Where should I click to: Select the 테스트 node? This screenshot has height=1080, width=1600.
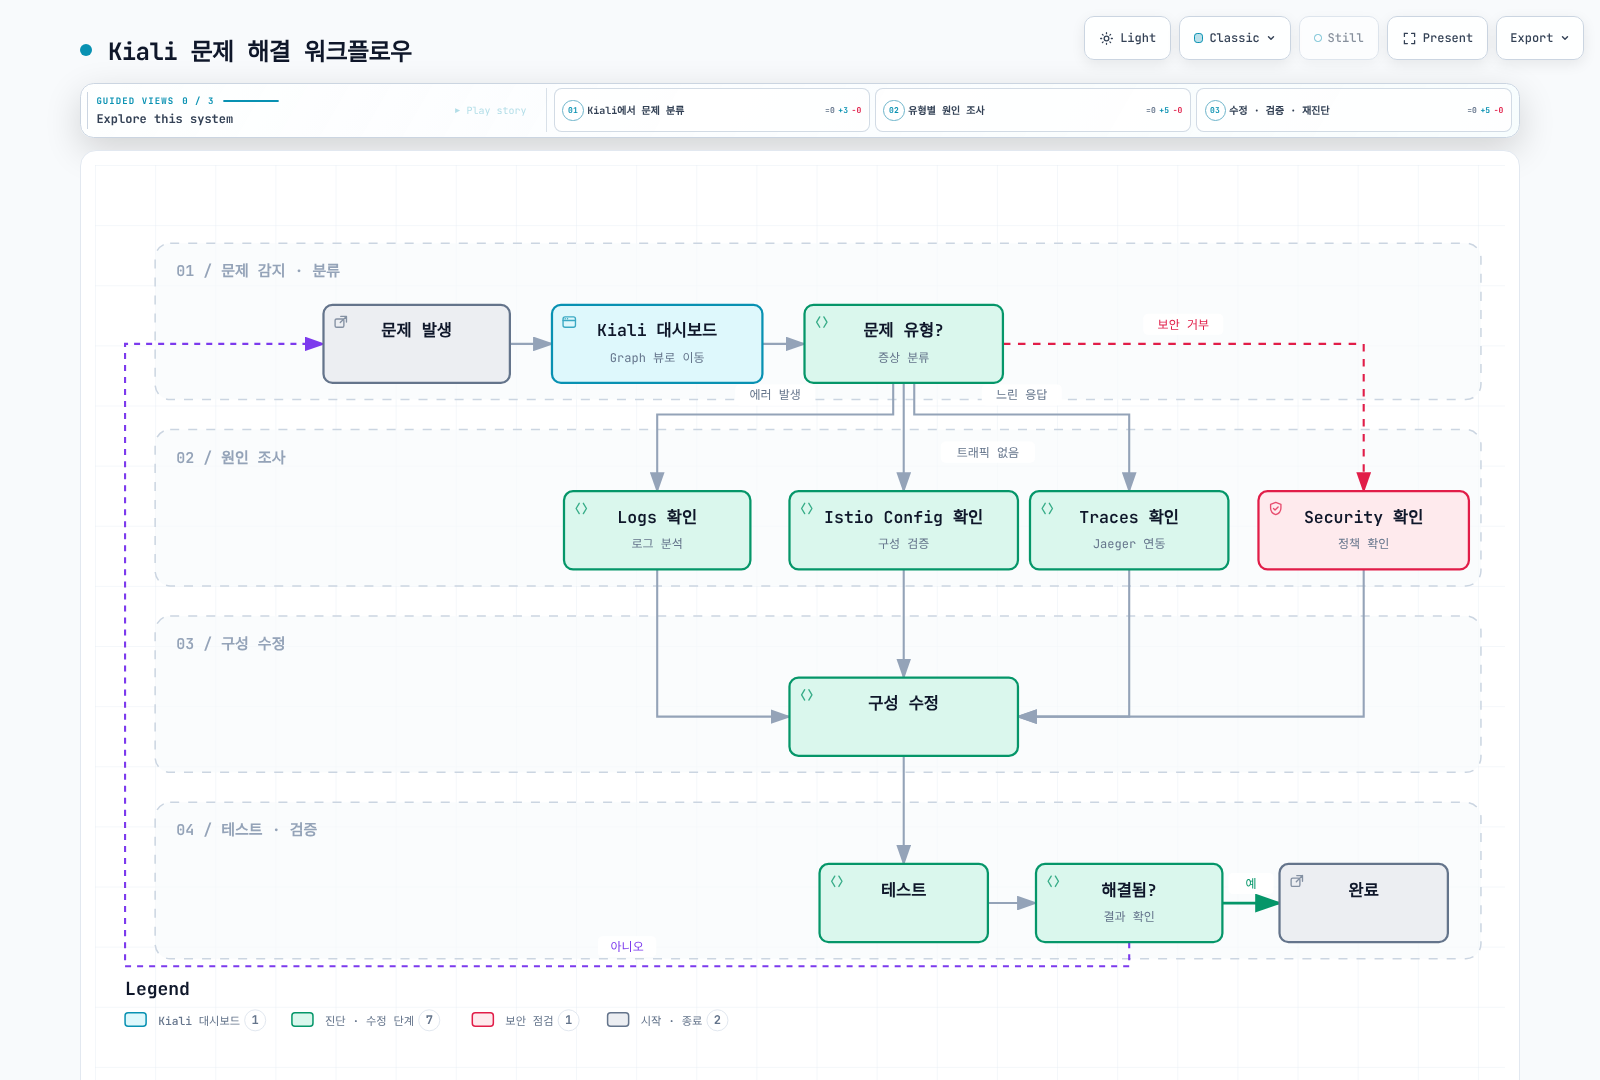coord(904,903)
